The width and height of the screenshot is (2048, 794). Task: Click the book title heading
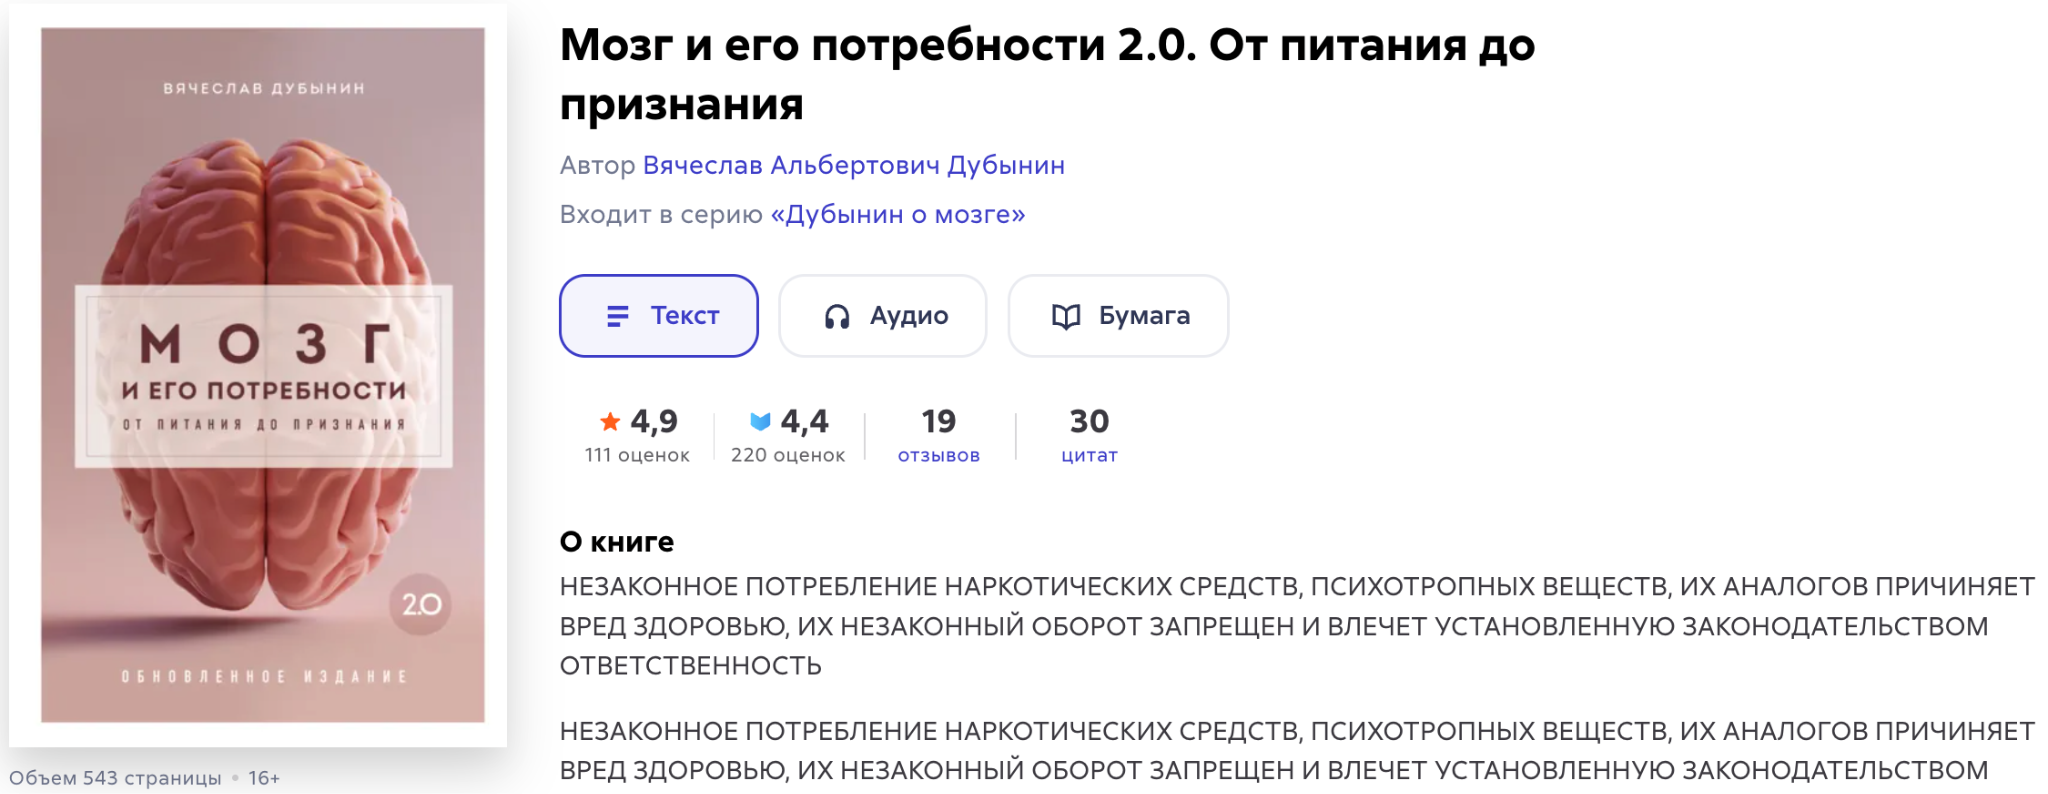click(x=1046, y=74)
